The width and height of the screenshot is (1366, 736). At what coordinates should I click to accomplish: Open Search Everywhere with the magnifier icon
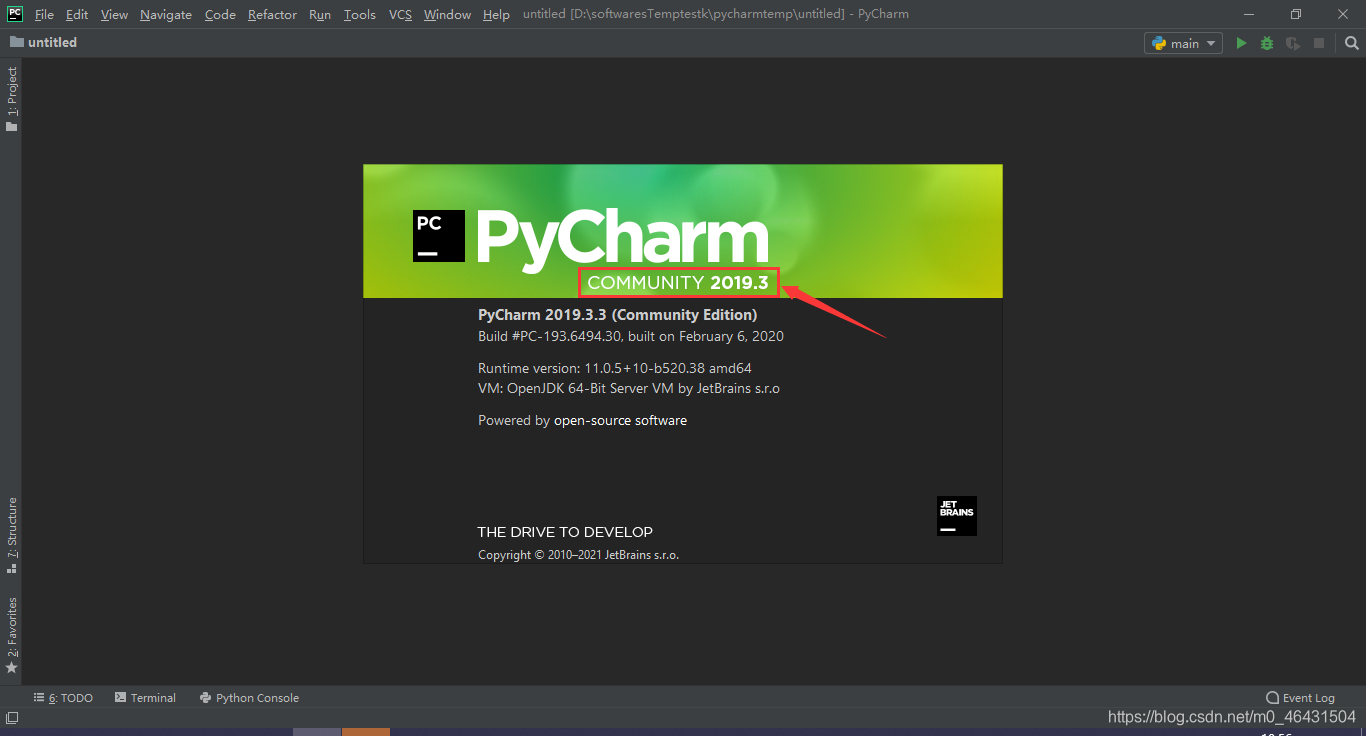1352,43
